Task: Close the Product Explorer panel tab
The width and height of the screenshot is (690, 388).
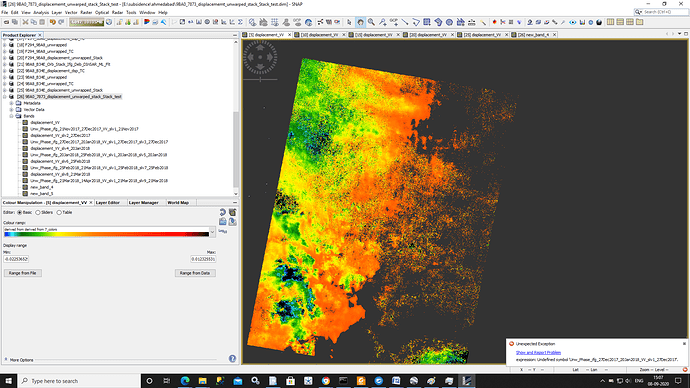Action: pyautogui.click(x=40, y=35)
